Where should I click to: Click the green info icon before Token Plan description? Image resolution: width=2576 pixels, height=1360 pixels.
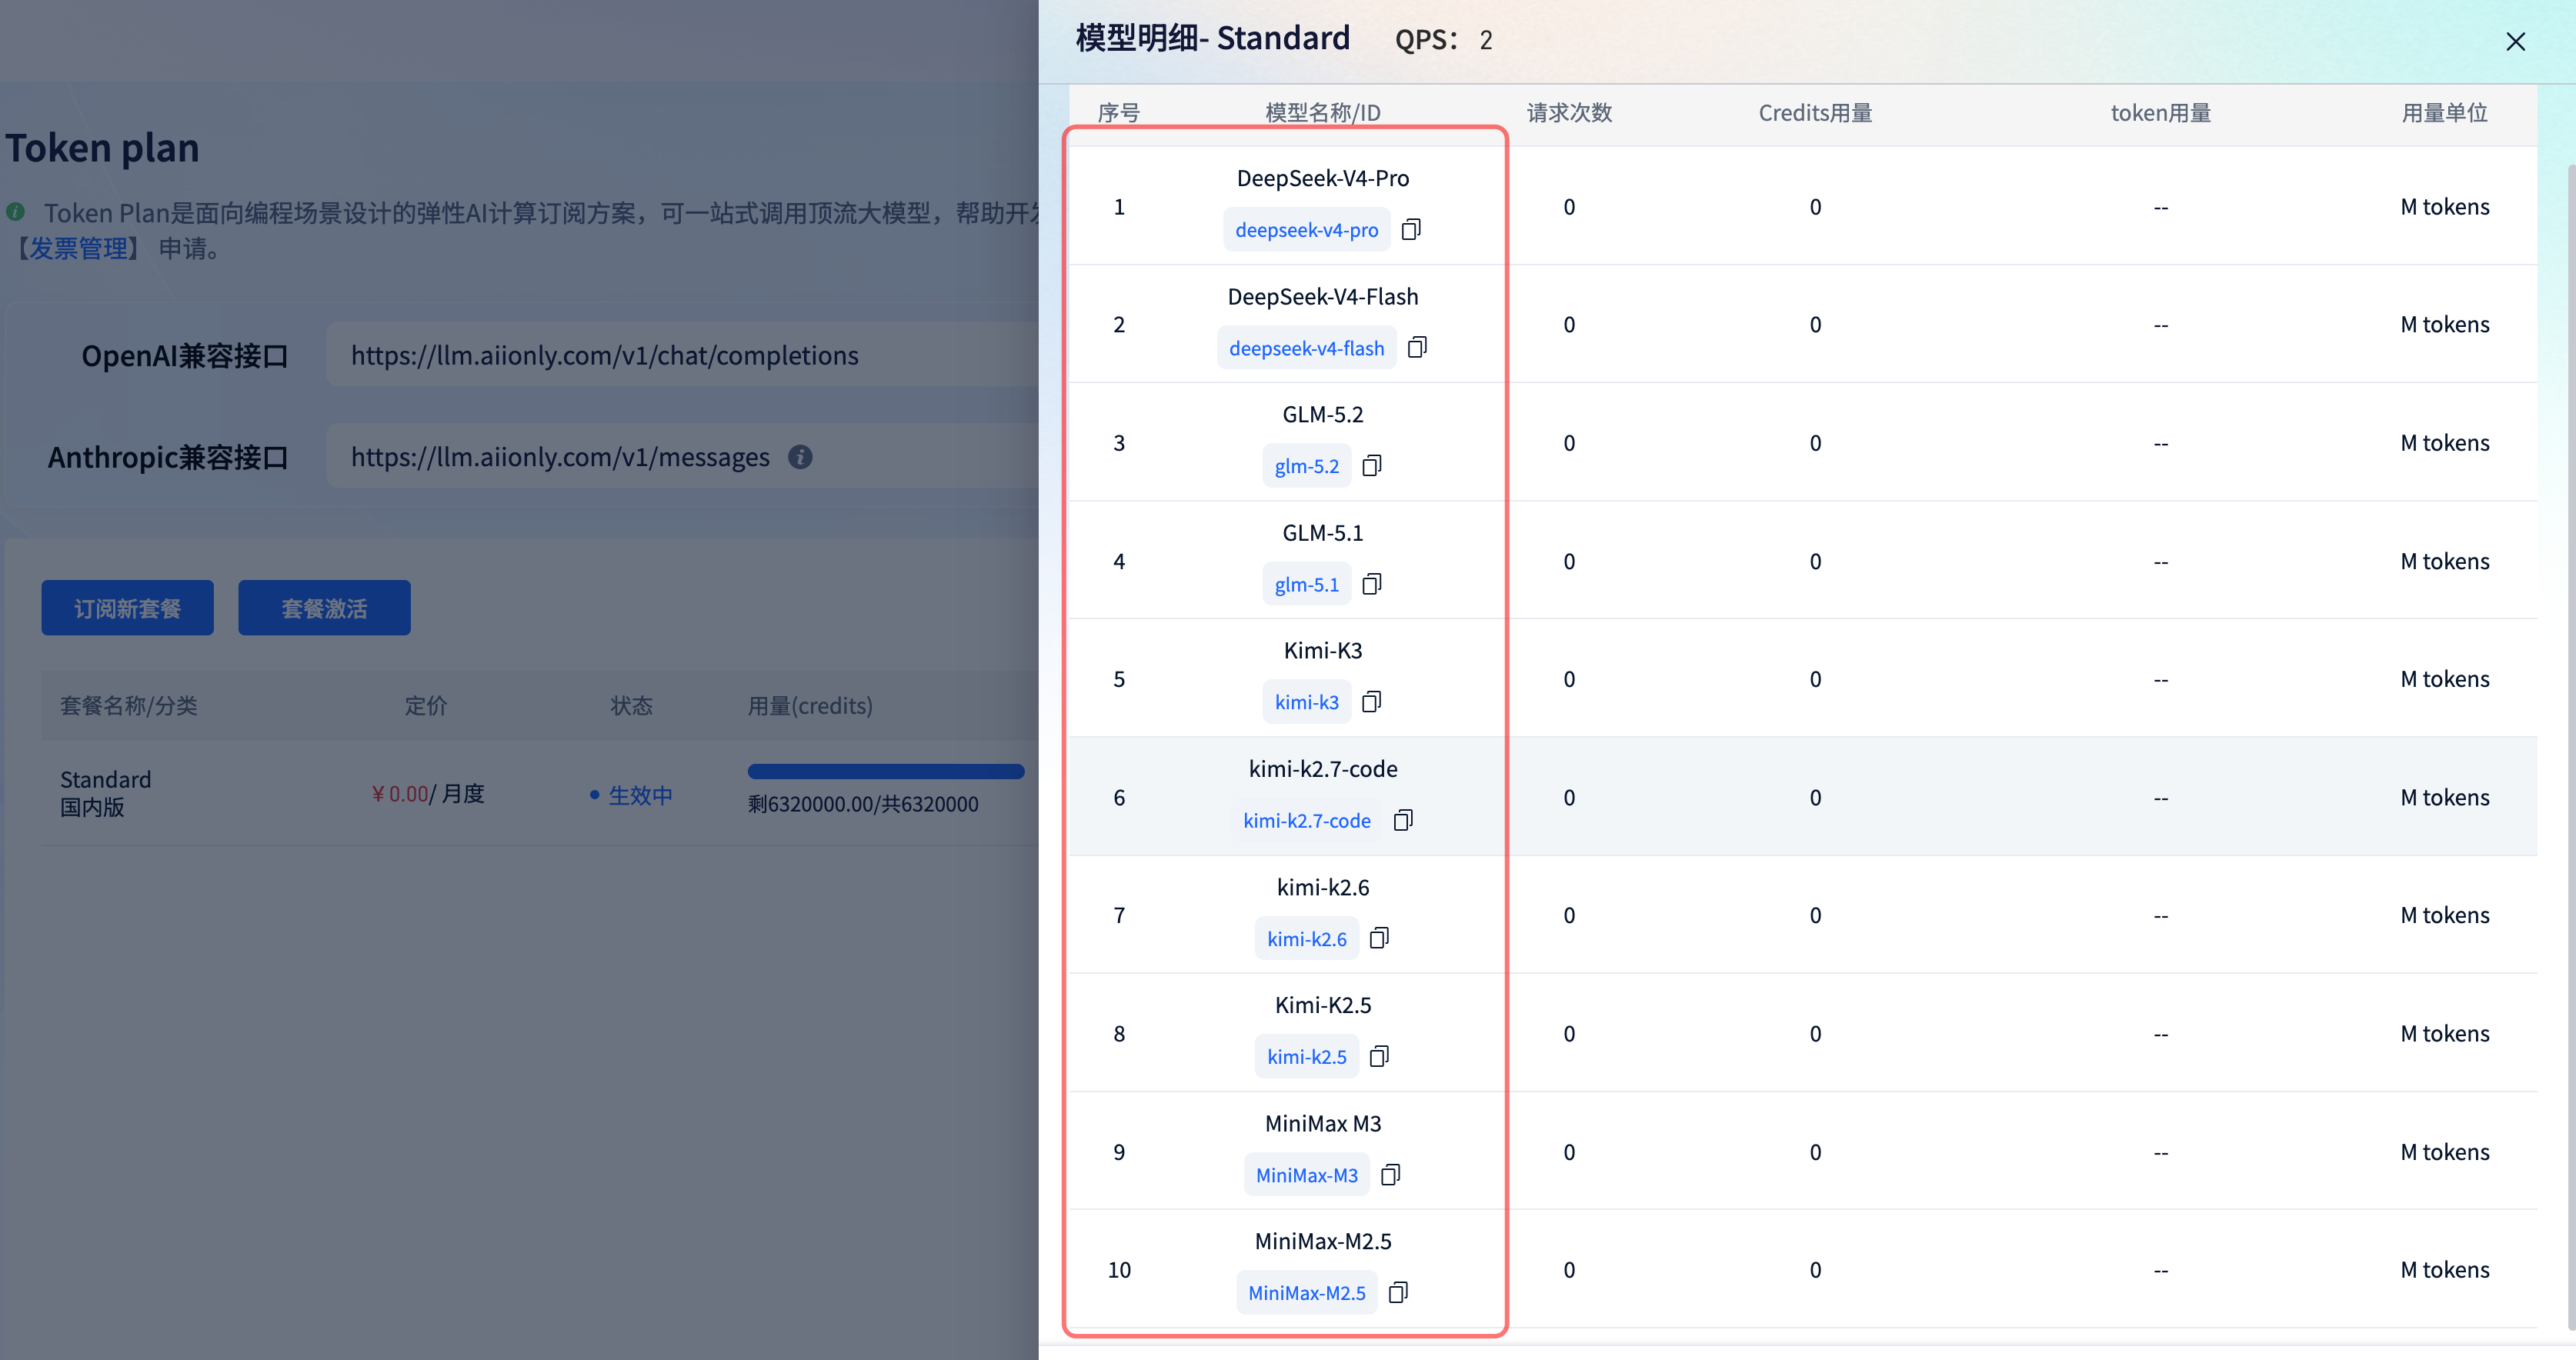[15, 212]
